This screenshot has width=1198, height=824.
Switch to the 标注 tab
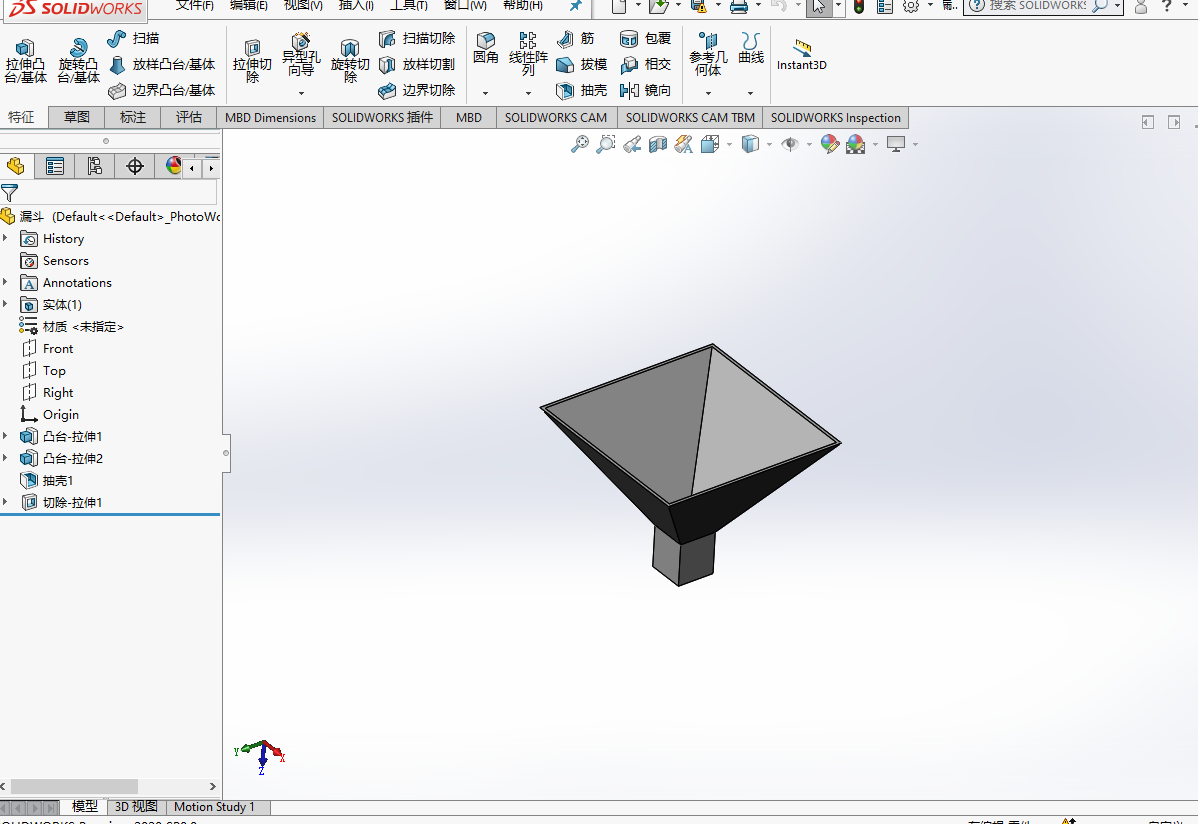[x=133, y=117]
